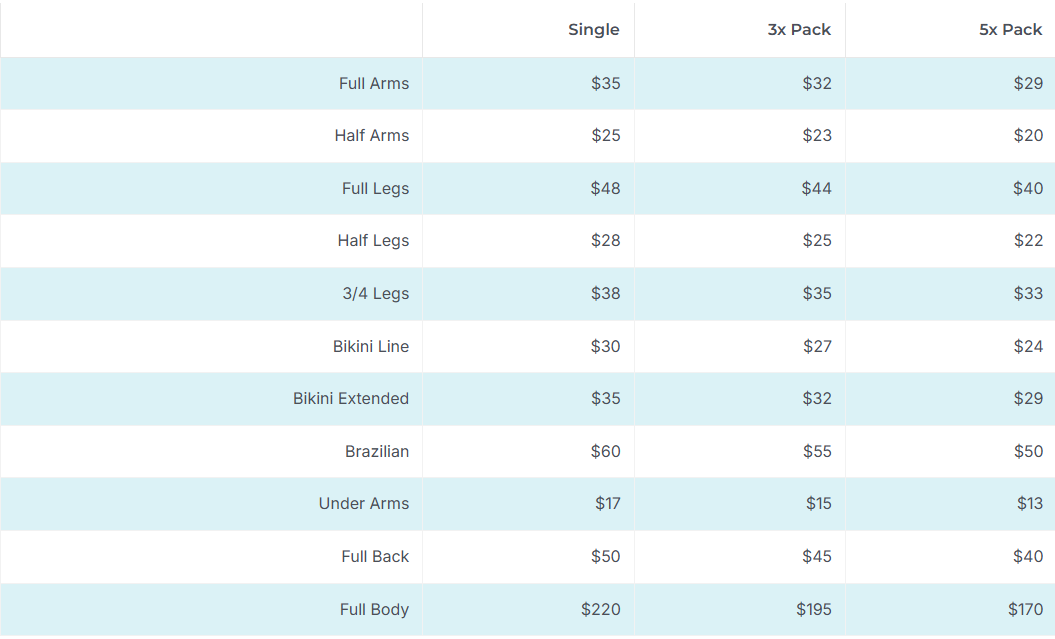Select the Bikini Extended row label
The height and width of the screenshot is (639, 1055).
[x=351, y=399]
